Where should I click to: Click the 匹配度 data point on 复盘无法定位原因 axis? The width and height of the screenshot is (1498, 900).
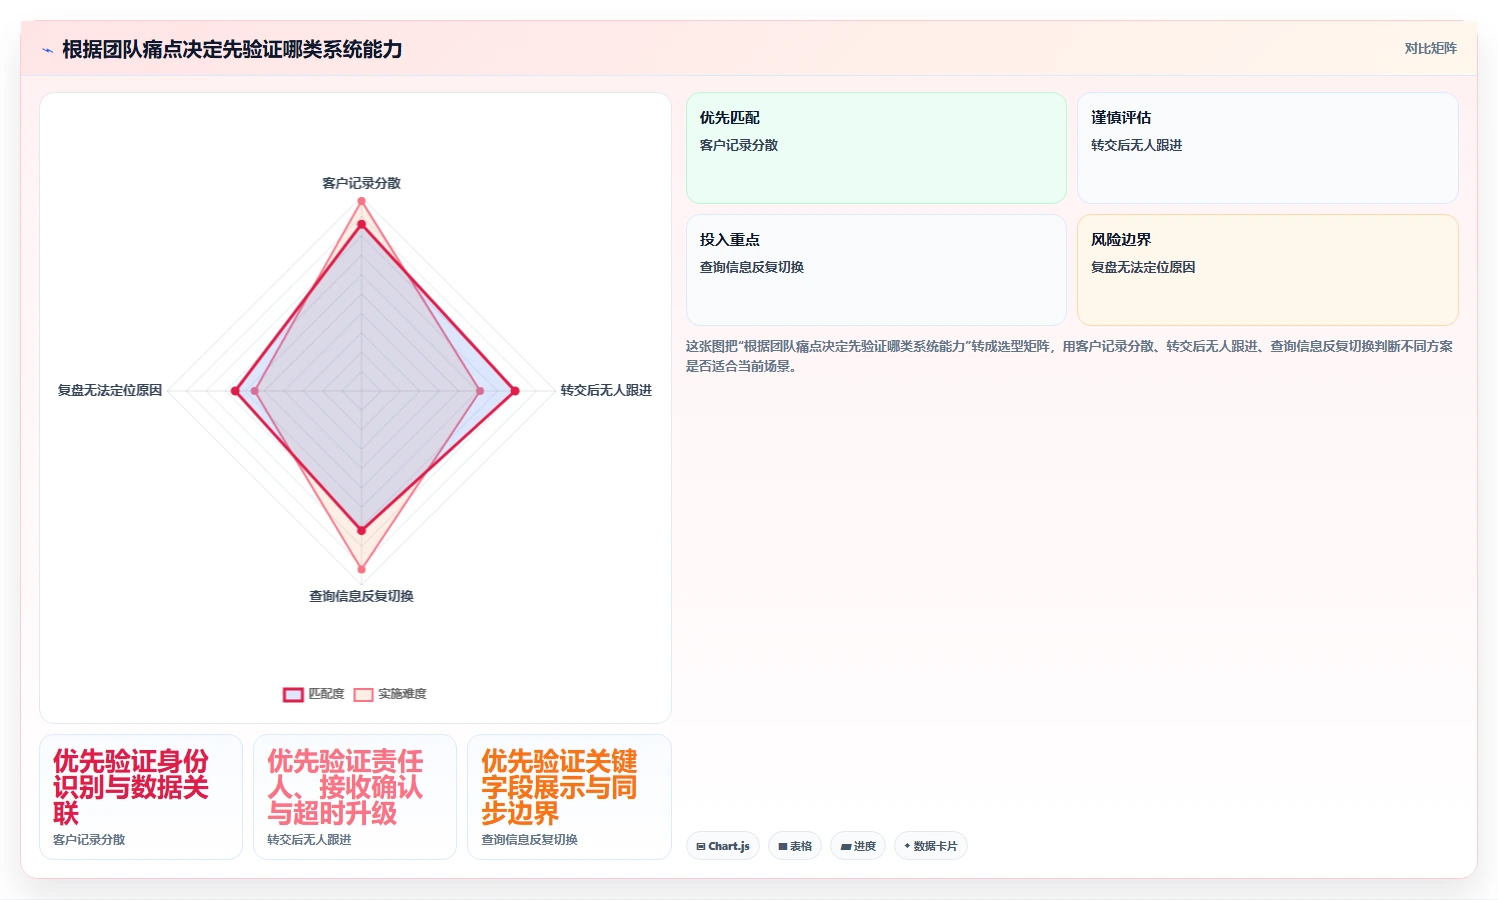tap(235, 391)
